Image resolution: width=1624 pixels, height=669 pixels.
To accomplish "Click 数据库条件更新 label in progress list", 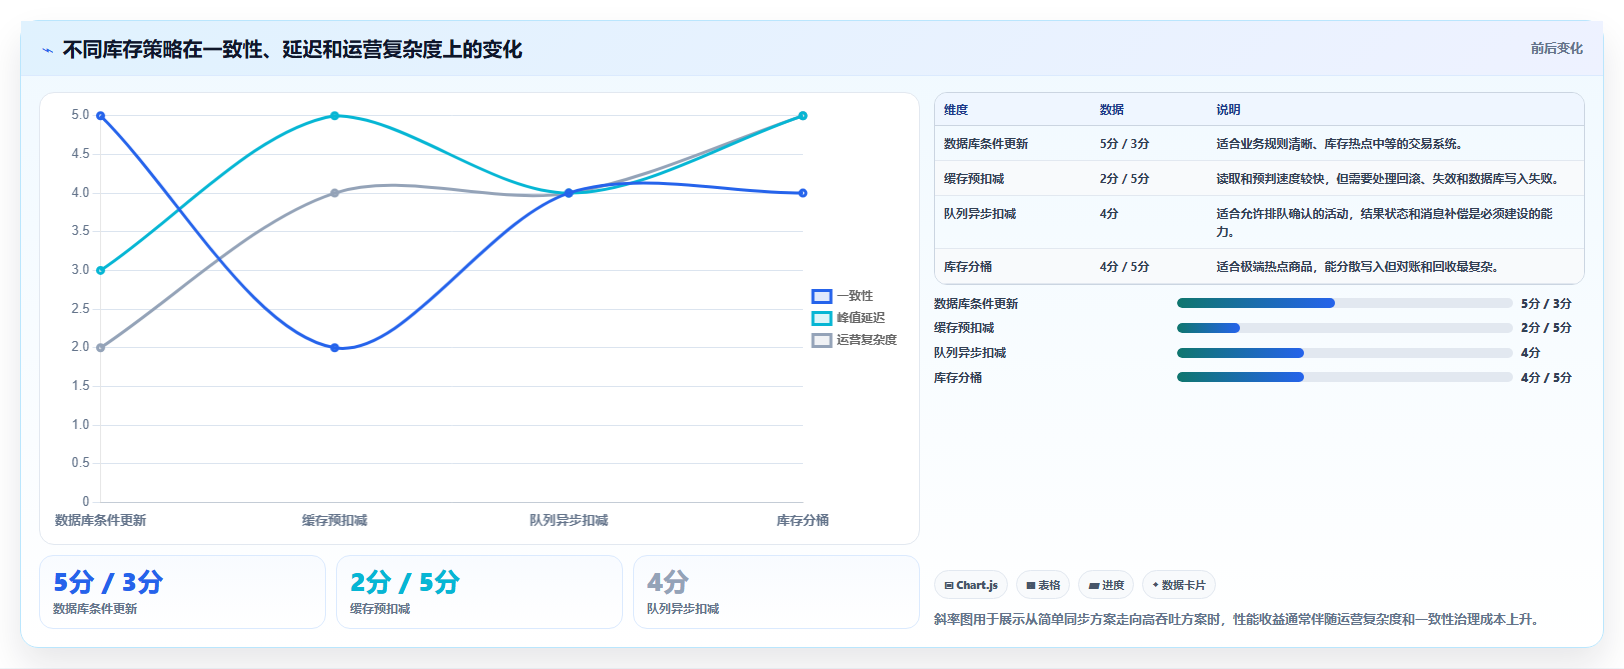I will [976, 304].
